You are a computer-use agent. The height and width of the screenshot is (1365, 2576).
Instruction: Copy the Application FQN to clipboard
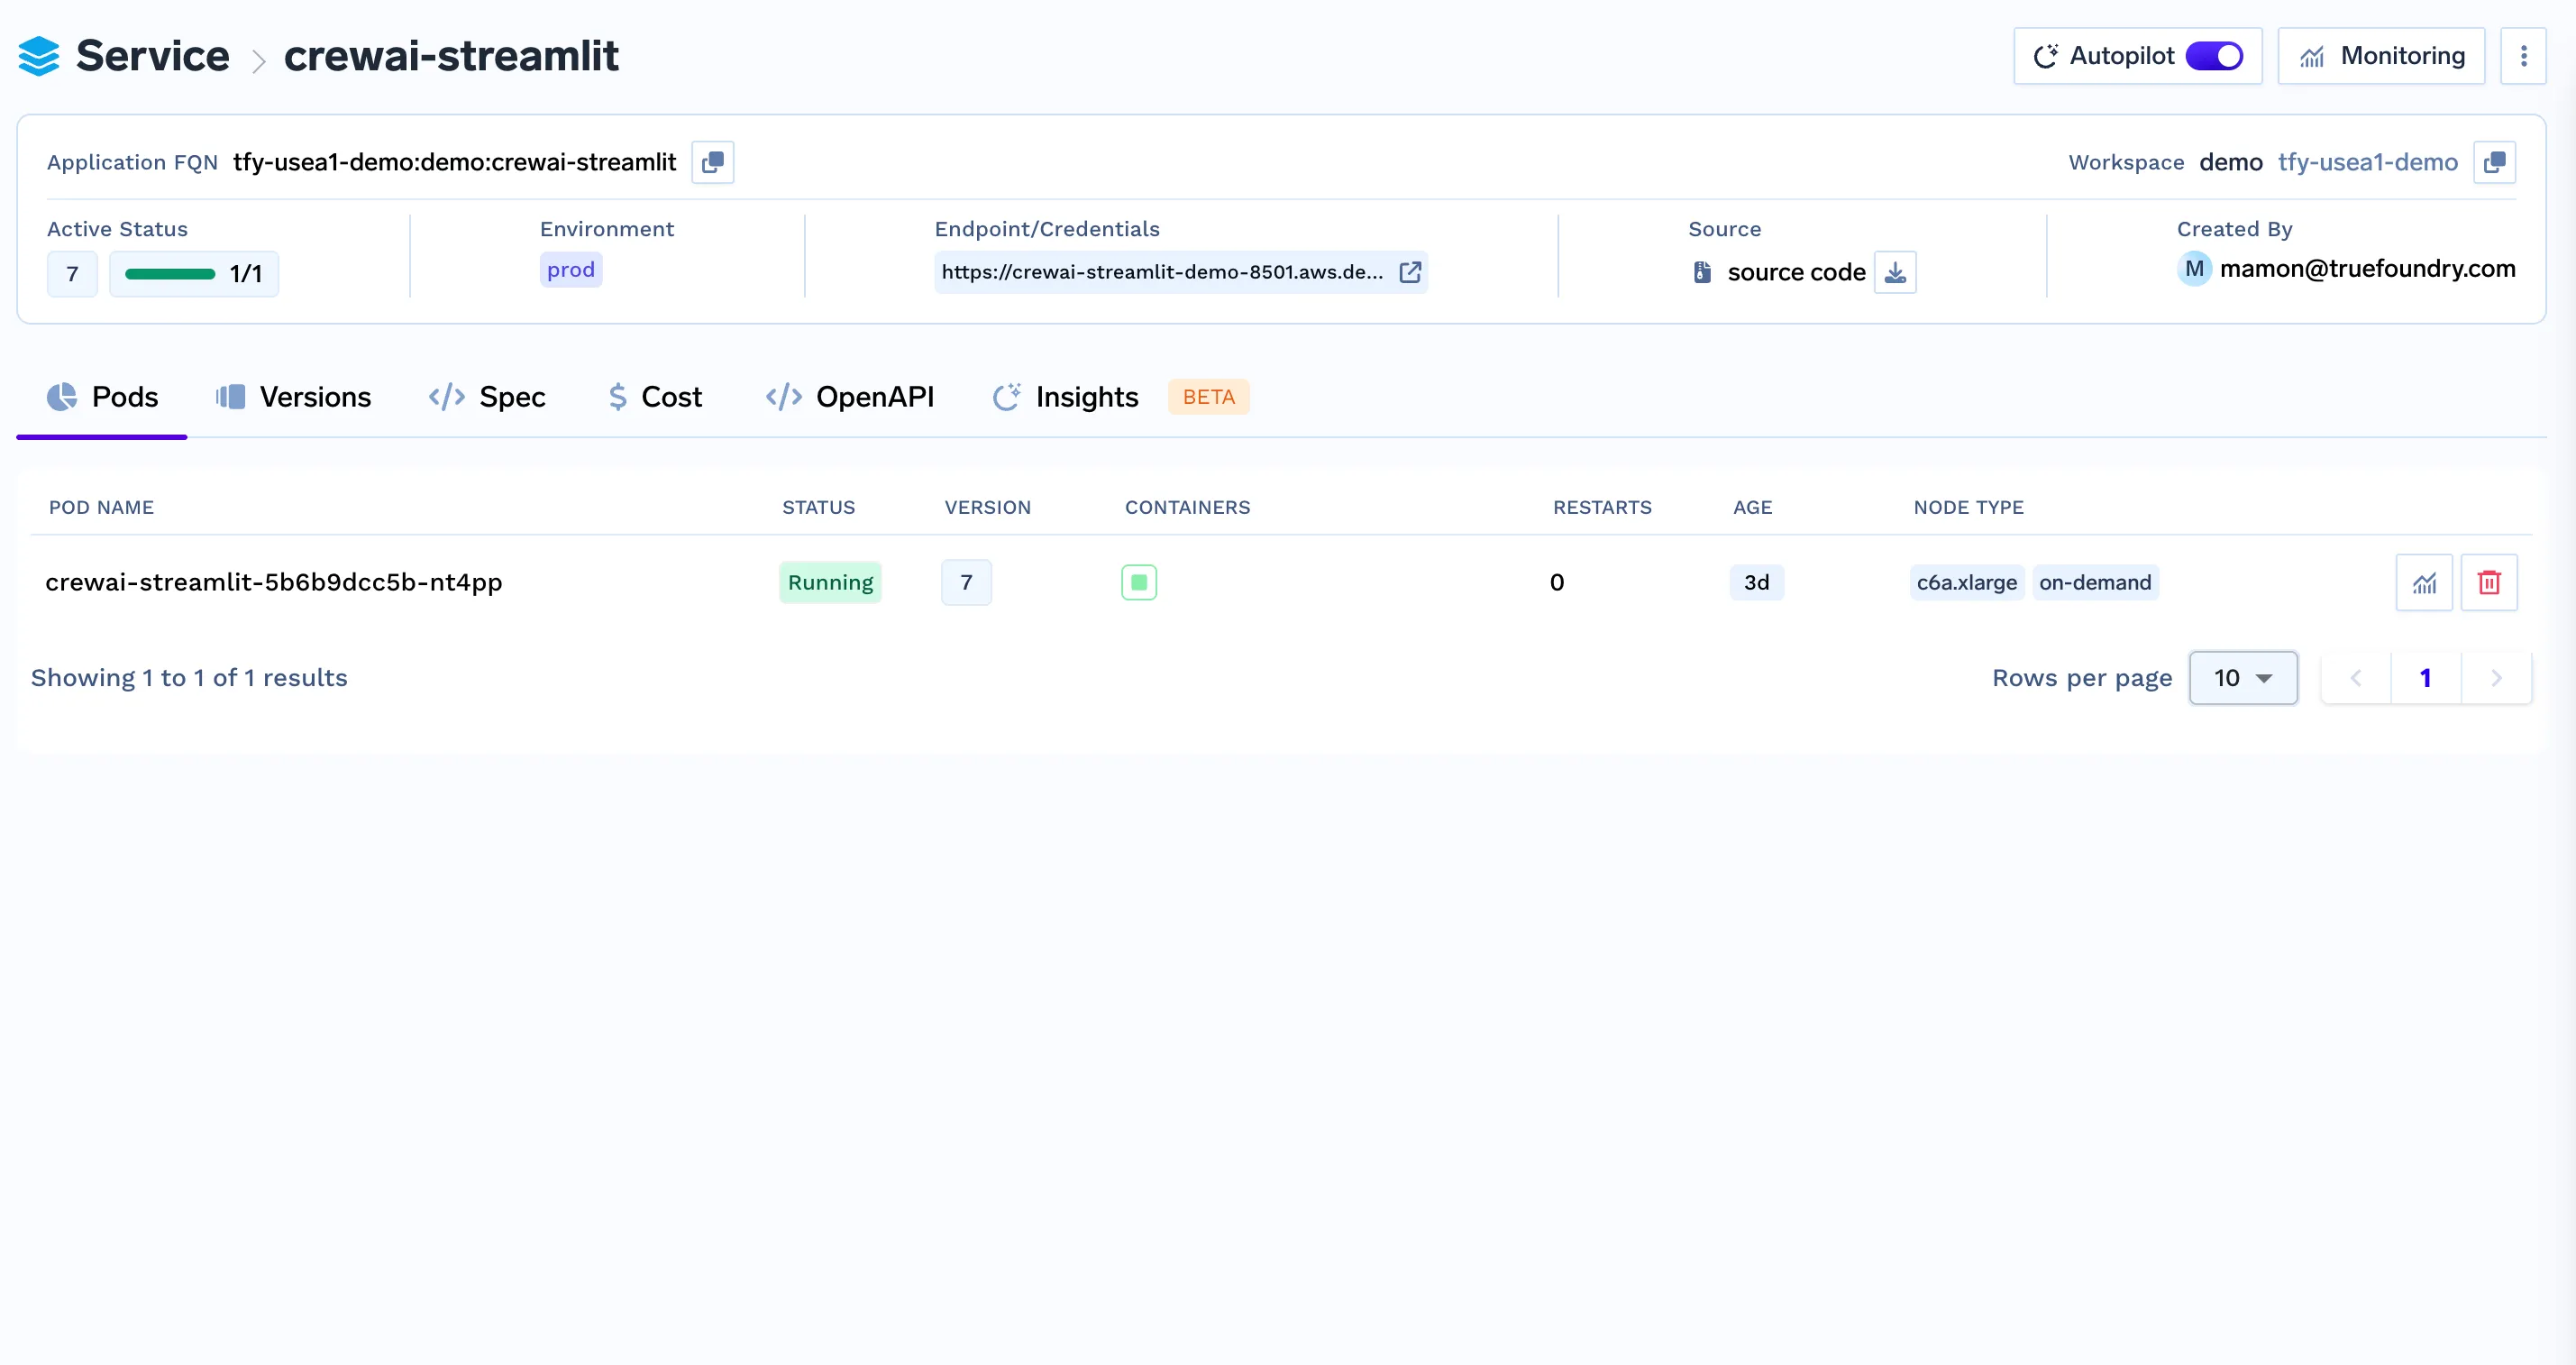point(712,162)
